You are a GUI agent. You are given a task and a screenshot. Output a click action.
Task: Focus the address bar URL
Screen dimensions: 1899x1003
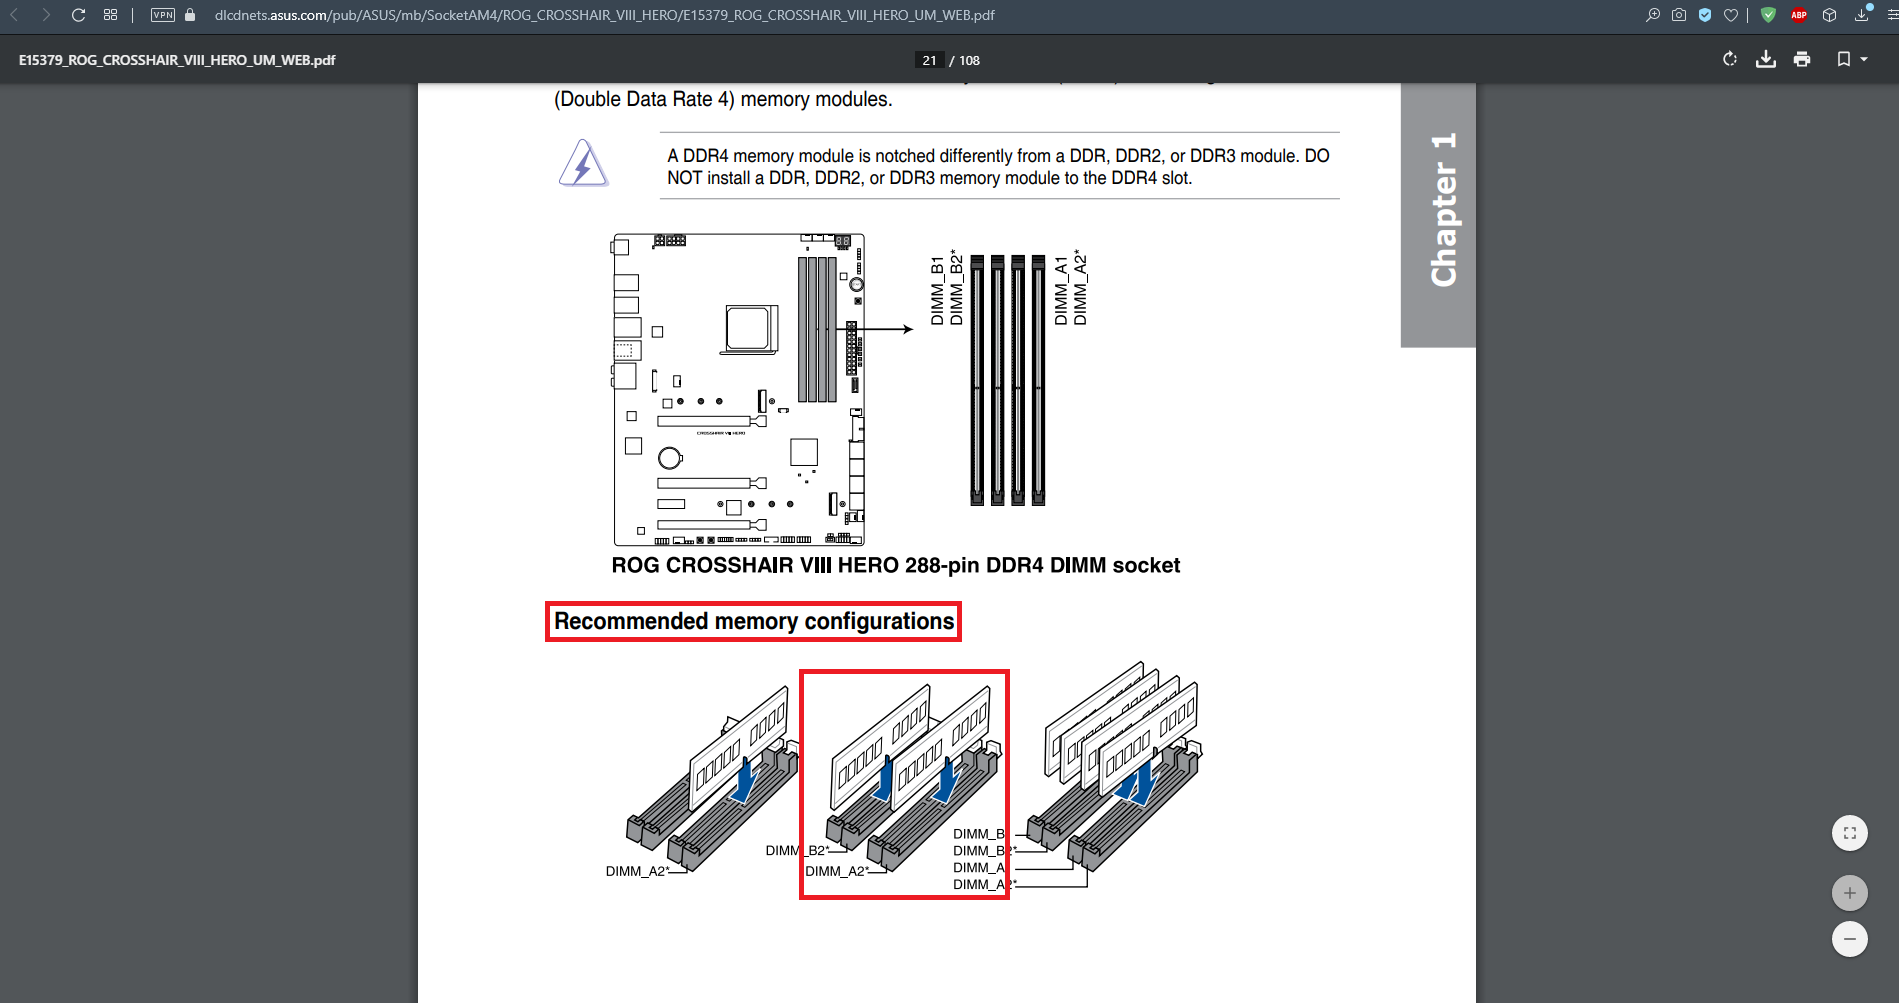(604, 15)
